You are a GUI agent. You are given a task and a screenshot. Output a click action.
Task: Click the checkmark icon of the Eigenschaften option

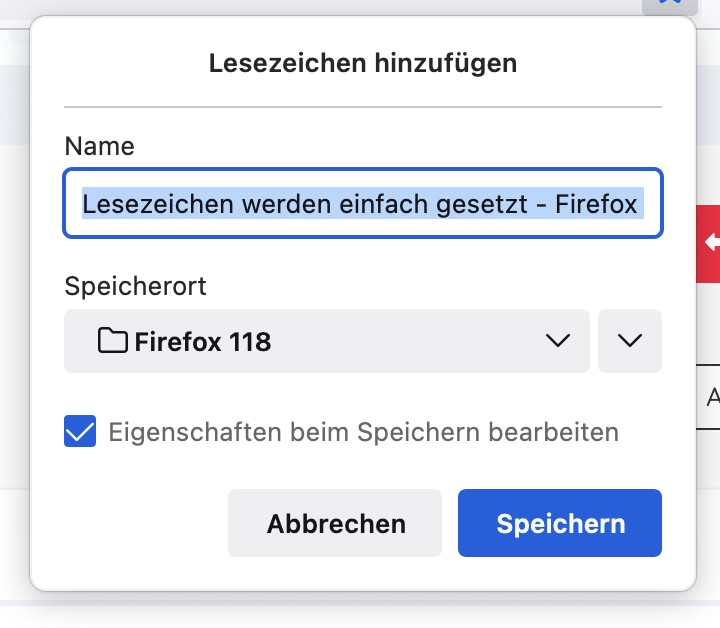pyautogui.click(x=80, y=432)
